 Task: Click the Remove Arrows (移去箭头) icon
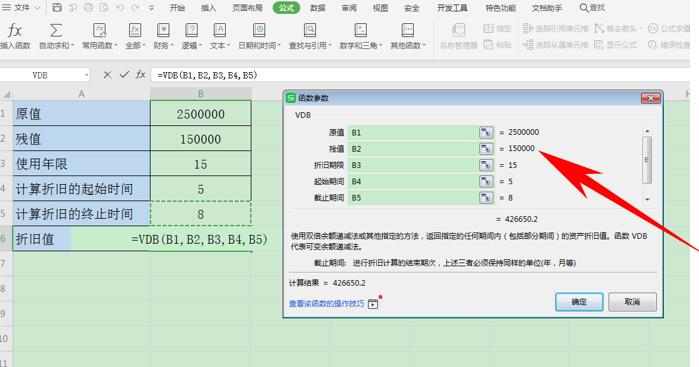(599, 29)
